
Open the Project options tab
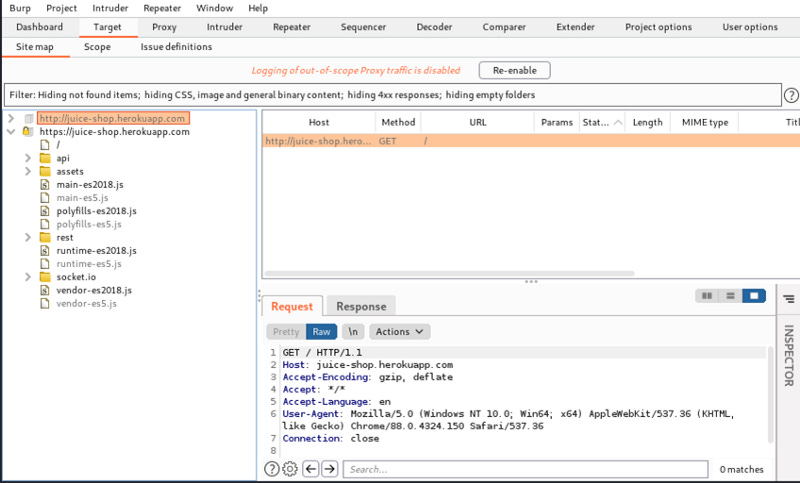click(659, 27)
